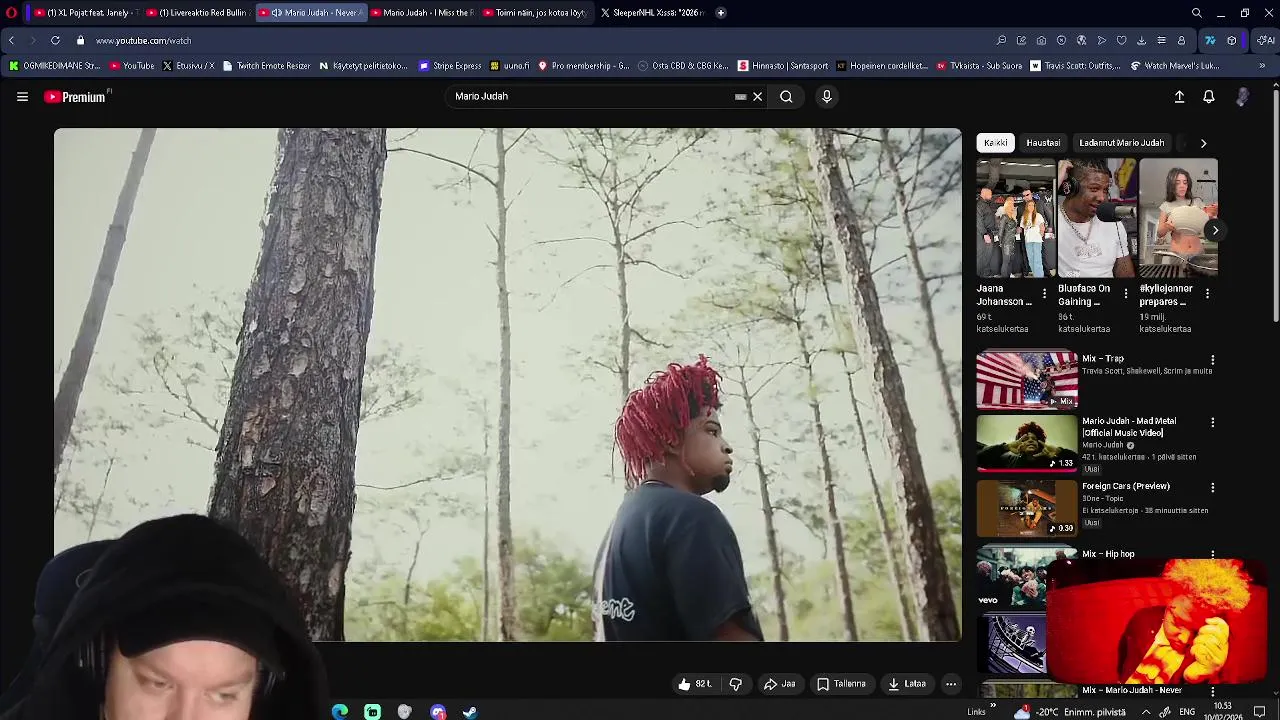The width and height of the screenshot is (1280, 720).
Task: Open options for Jaana Johansson Short
Action: pos(1045,294)
